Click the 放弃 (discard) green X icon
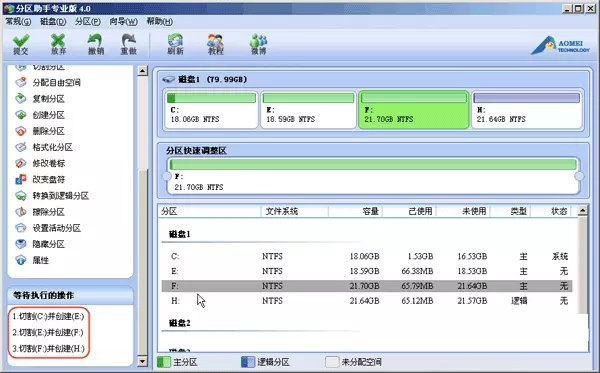Screen dimensions: 600x373 [58, 44]
